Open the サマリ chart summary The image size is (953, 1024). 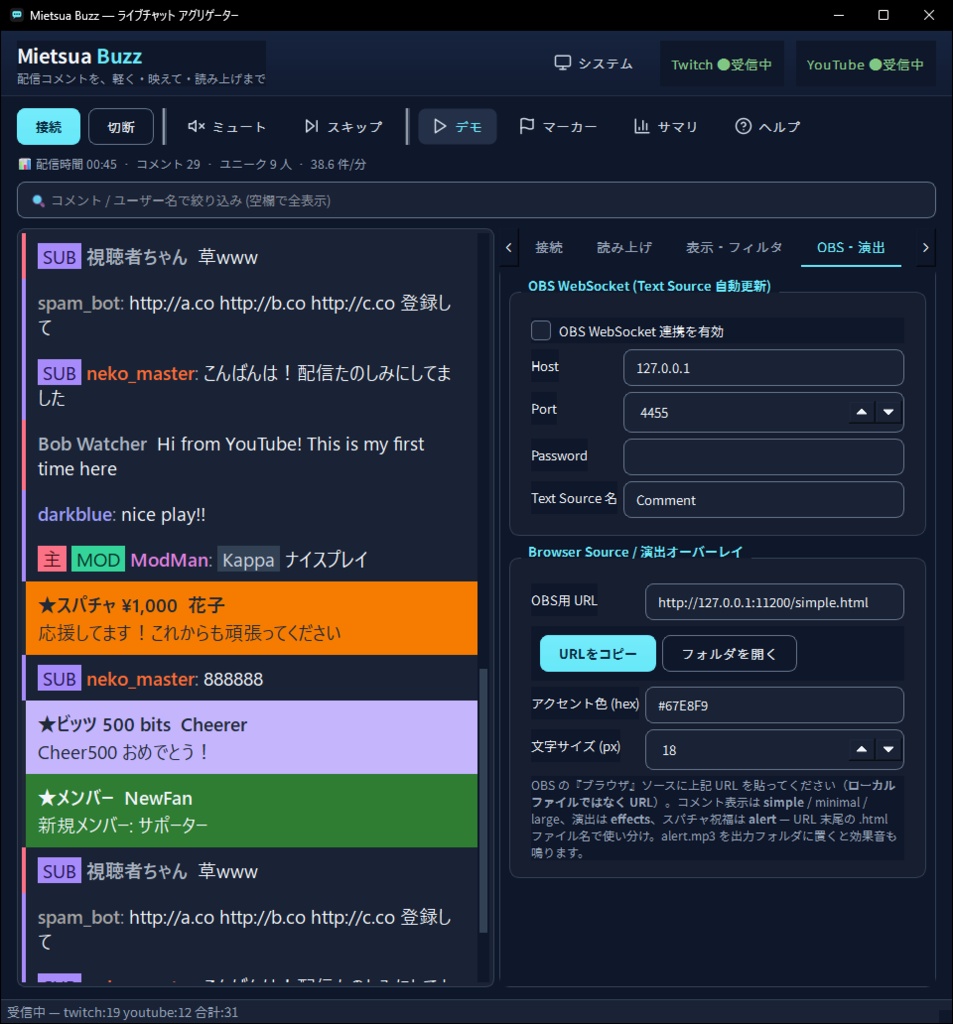pos(666,126)
